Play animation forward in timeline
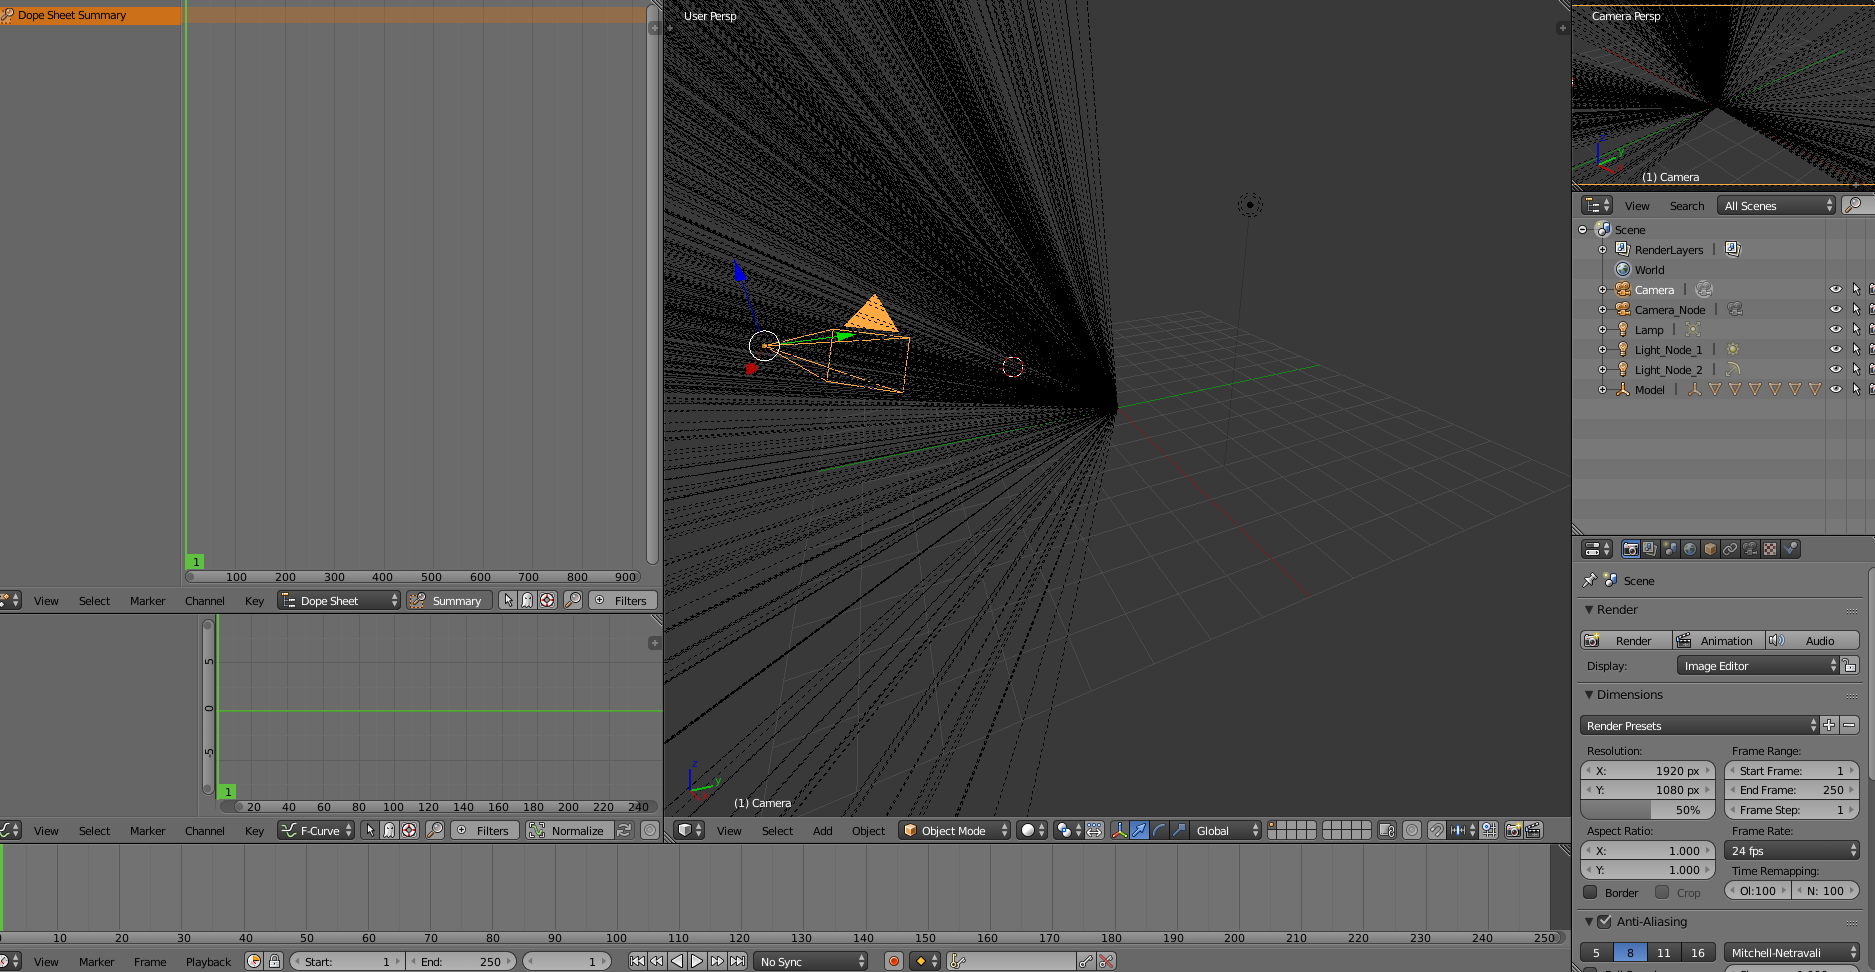Viewport: 1875px width, 972px height. pos(697,961)
